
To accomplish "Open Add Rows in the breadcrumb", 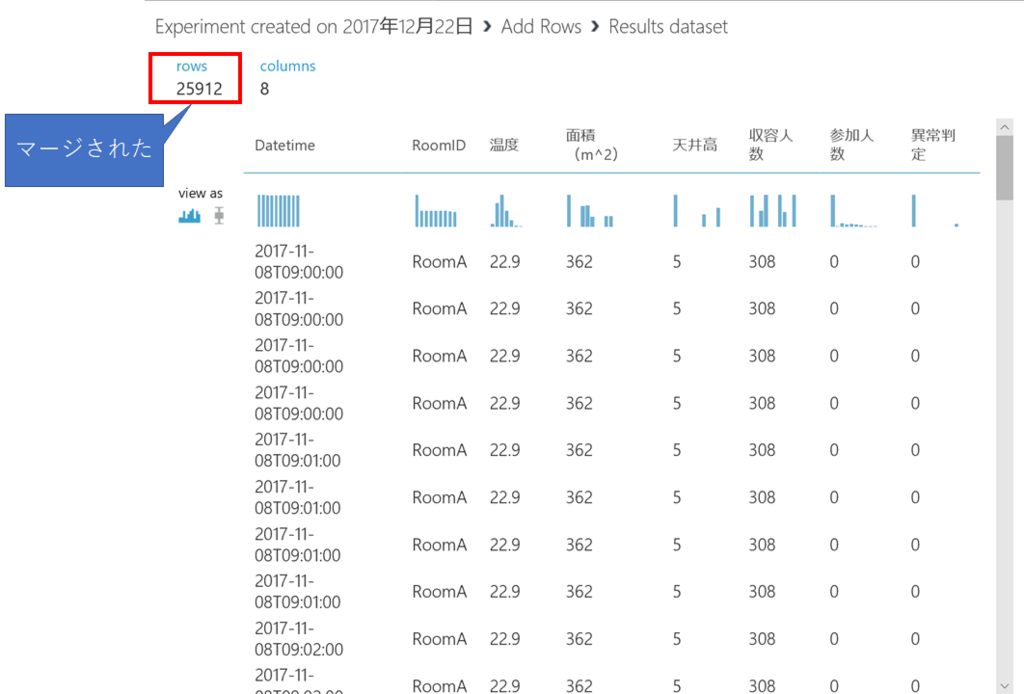I will point(541,27).
